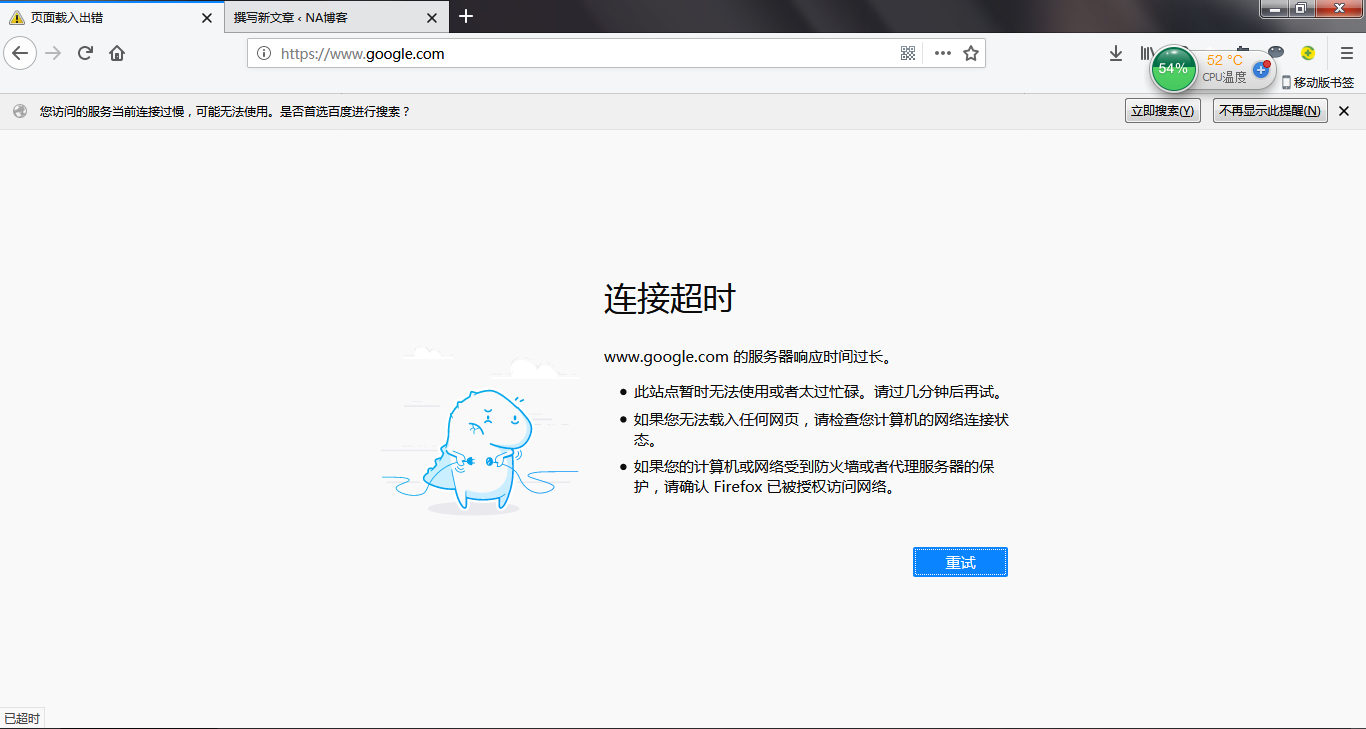The width and height of the screenshot is (1366, 729).
Task: Close the 撰写新文章 NA博客 tab
Action: tap(431, 17)
